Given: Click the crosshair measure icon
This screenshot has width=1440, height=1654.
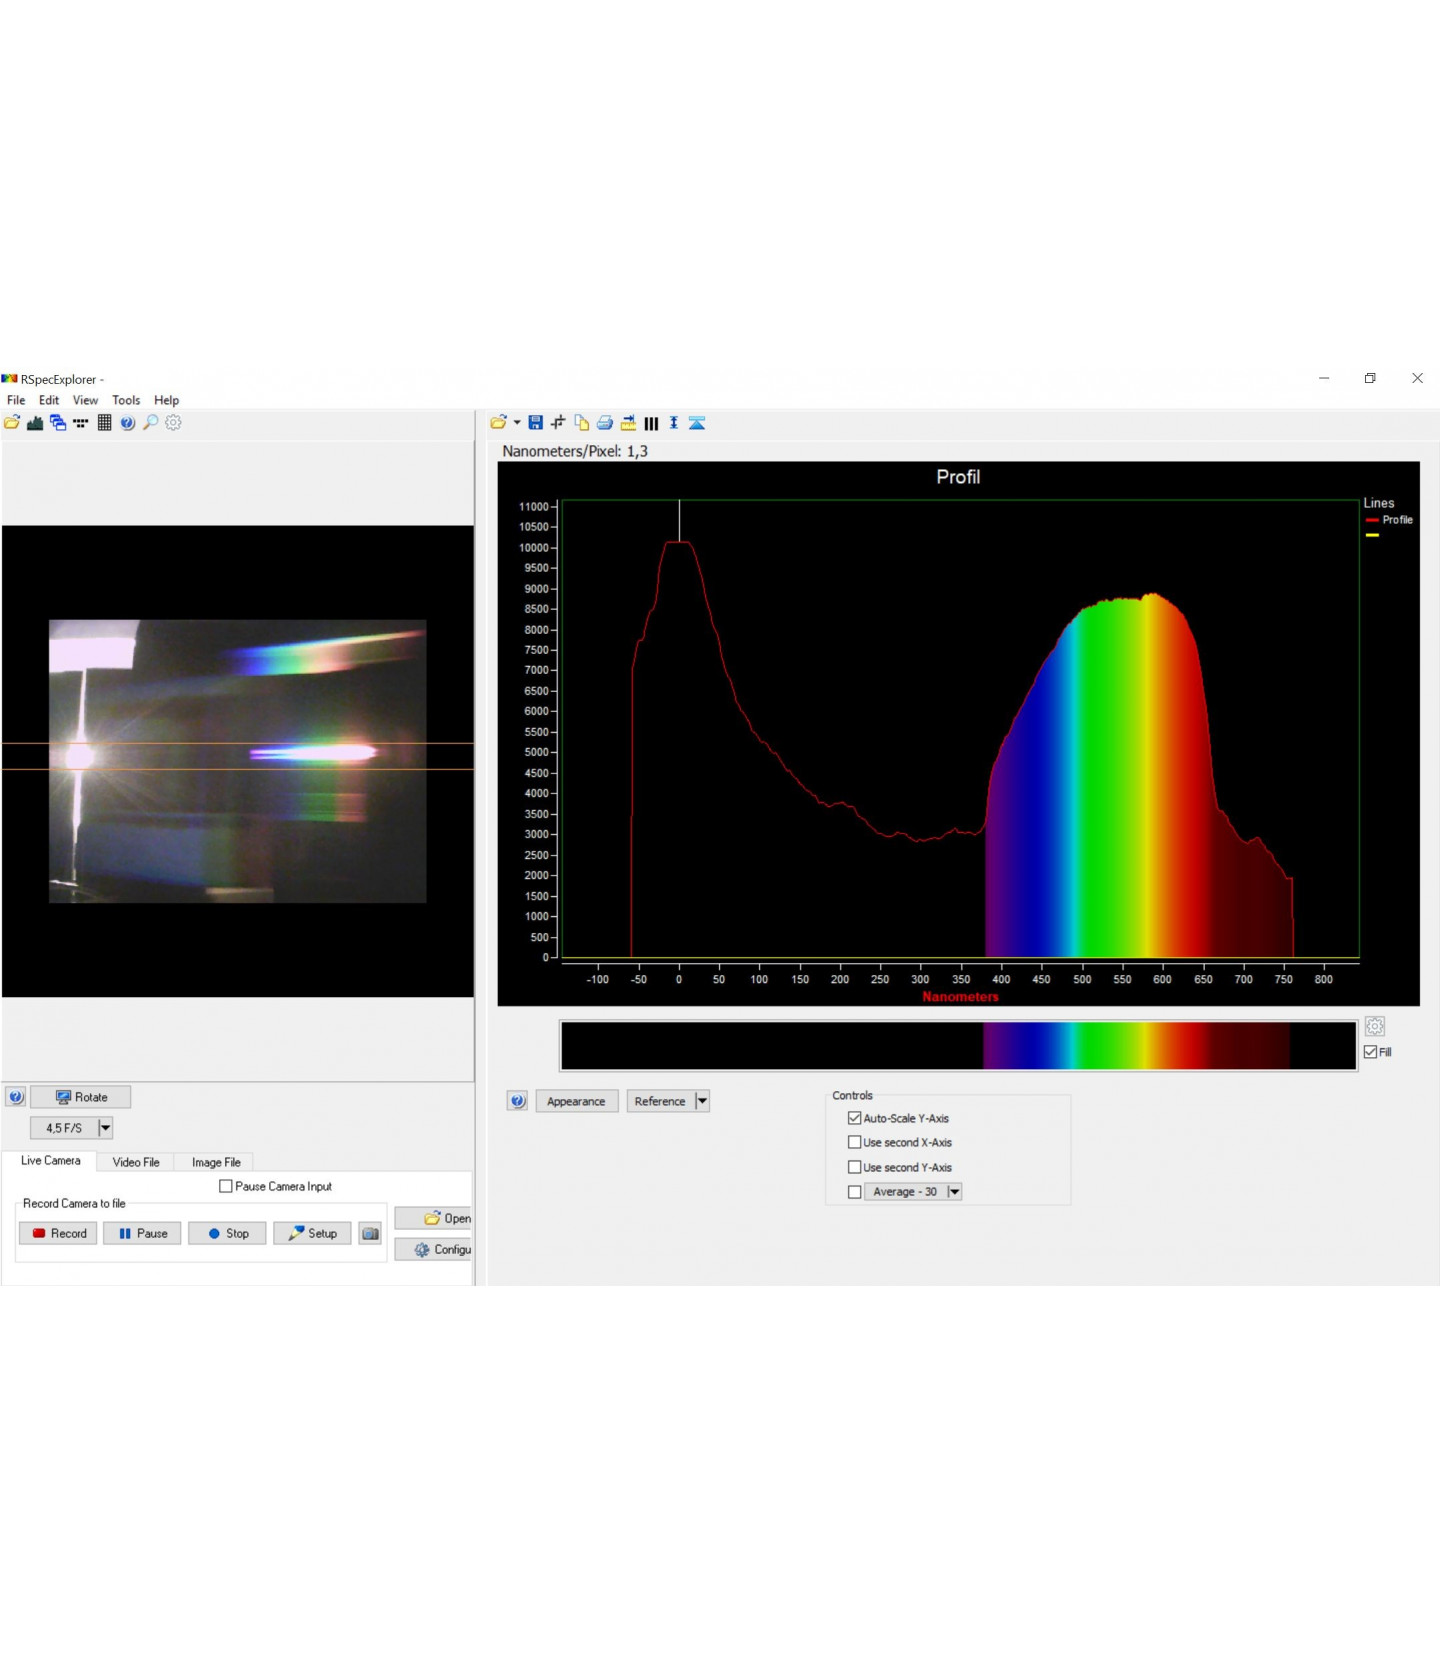Looking at the screenshot, I should [558, 423].
